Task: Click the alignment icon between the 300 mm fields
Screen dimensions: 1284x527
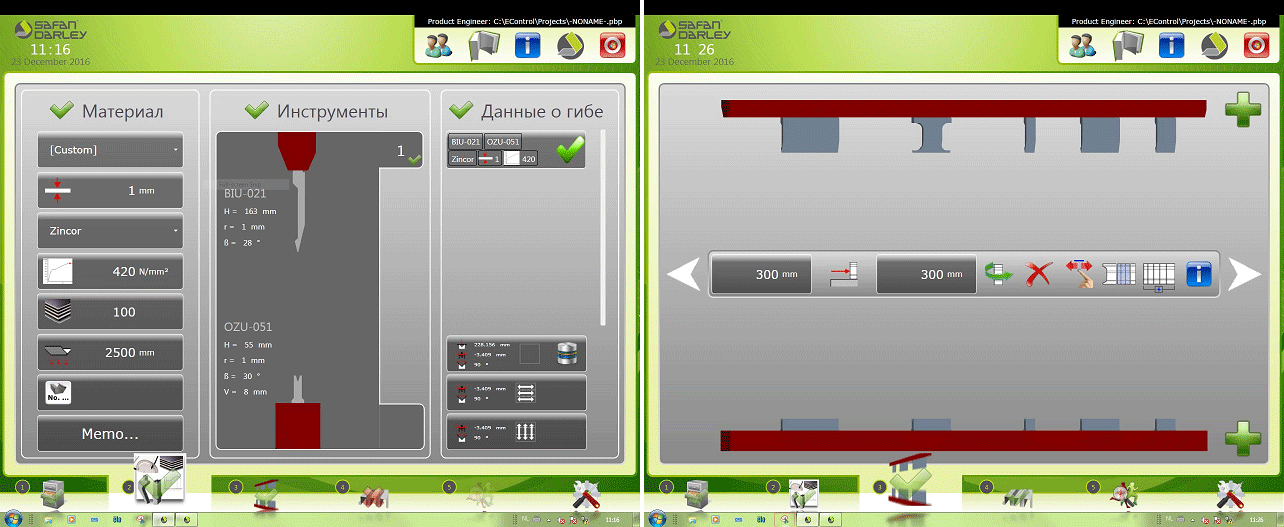Action: pyautogui.click(x=844, y=274)
